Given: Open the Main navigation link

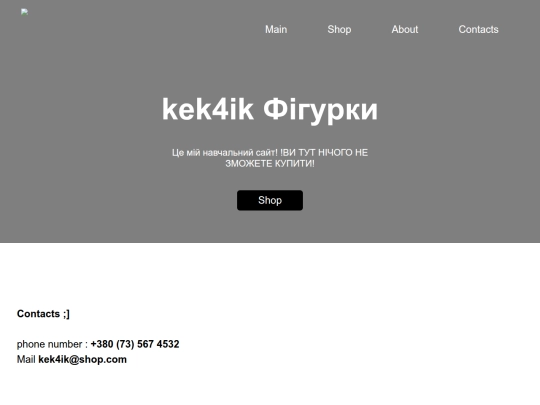Looking at the screenshot, I should tap(276, 30).
